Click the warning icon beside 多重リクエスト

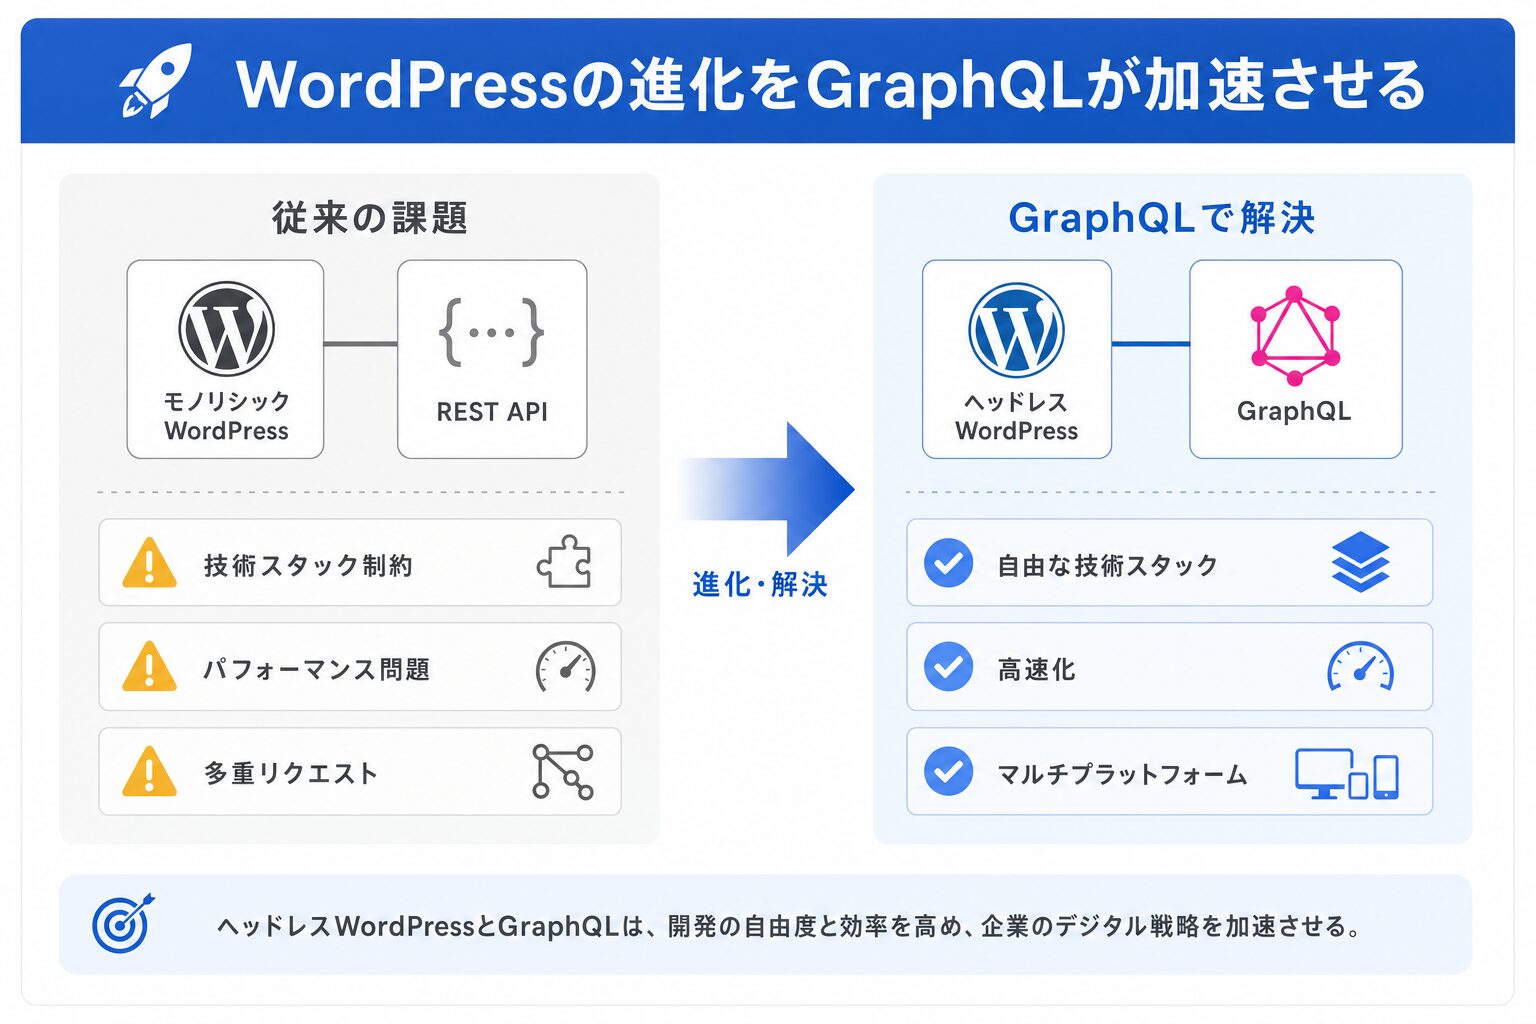pyautogui.click(x=149, y=771)
